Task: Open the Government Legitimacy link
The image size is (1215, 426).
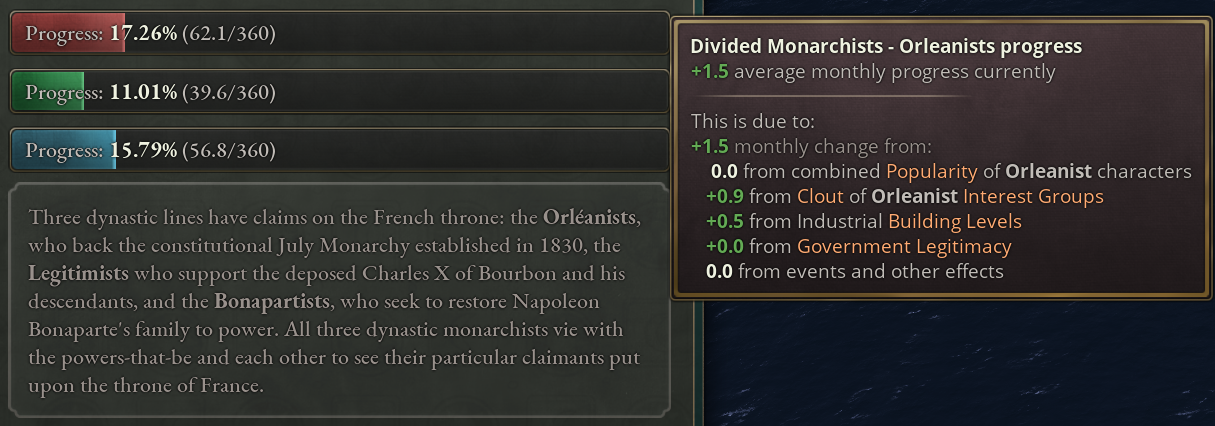Action: (904, 246)
